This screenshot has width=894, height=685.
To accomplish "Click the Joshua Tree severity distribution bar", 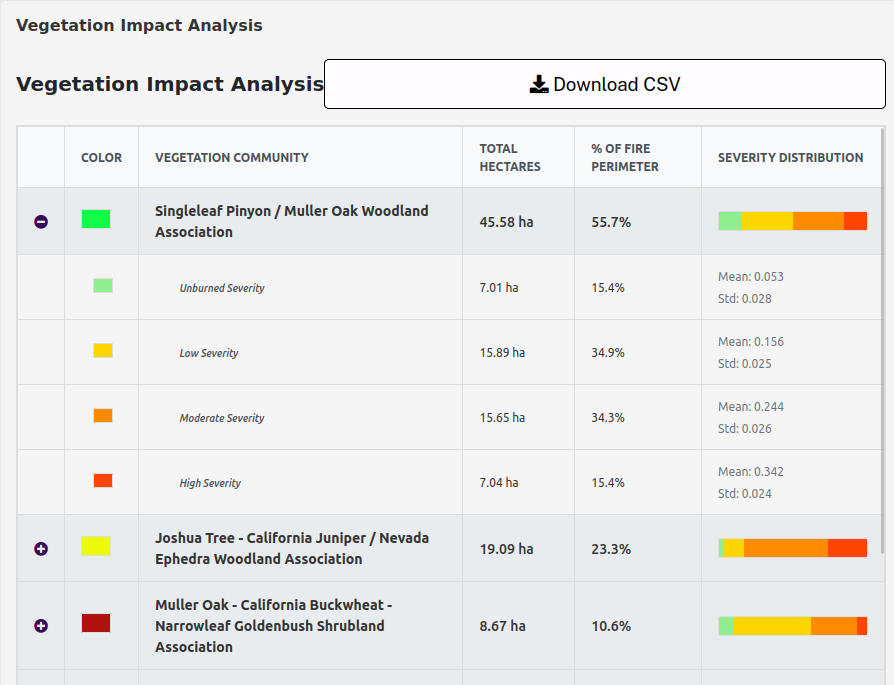I will pos(792,548).
